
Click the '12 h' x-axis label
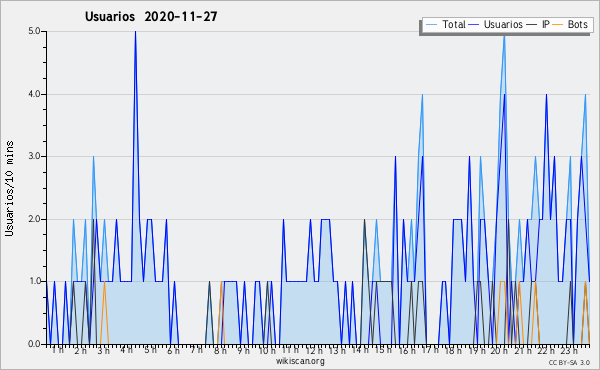point(314,351)
